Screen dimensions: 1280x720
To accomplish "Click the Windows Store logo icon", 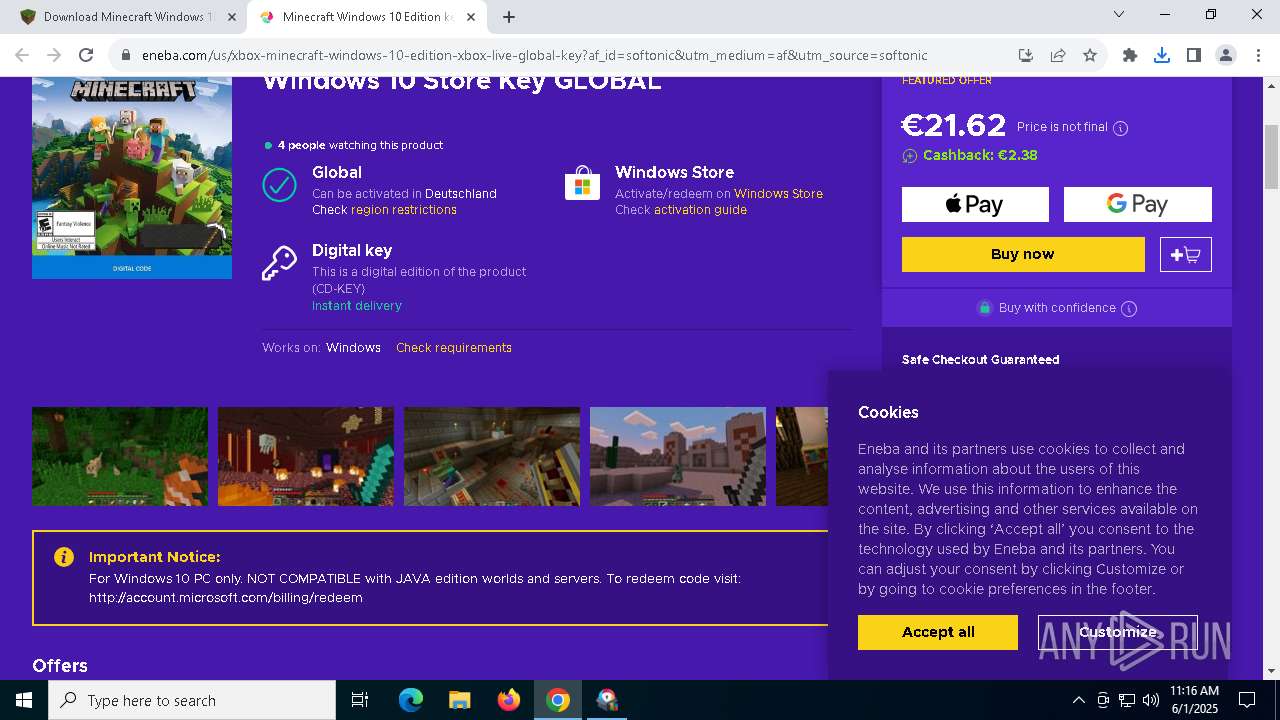I will click(582, 185).
